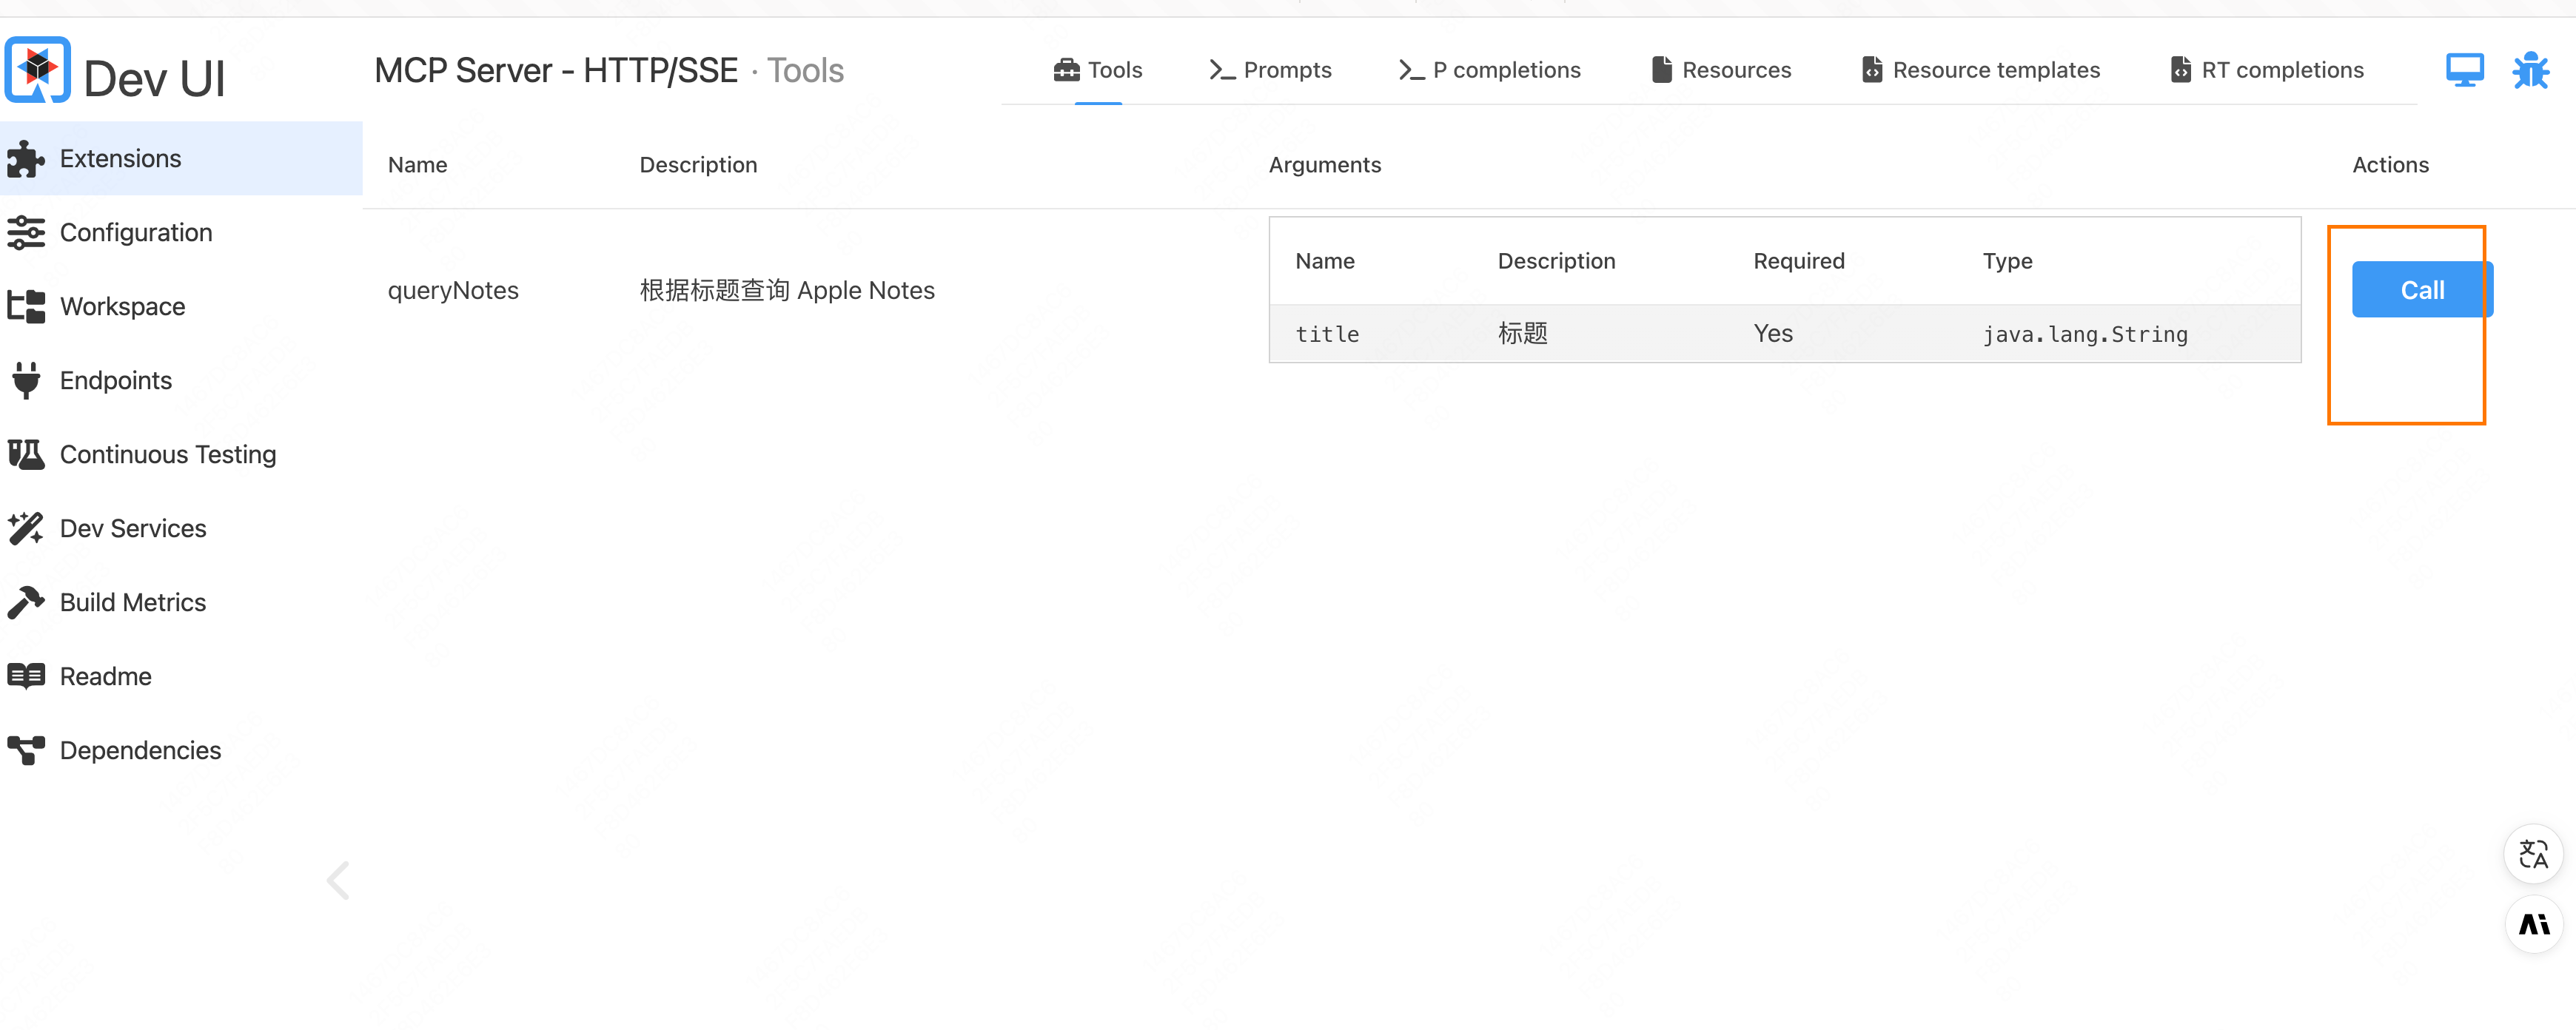The width and height of the screenshot is (2576, 1030).
Task: Click the Dev Services magic wand icon
Action: tap(26, 529)
